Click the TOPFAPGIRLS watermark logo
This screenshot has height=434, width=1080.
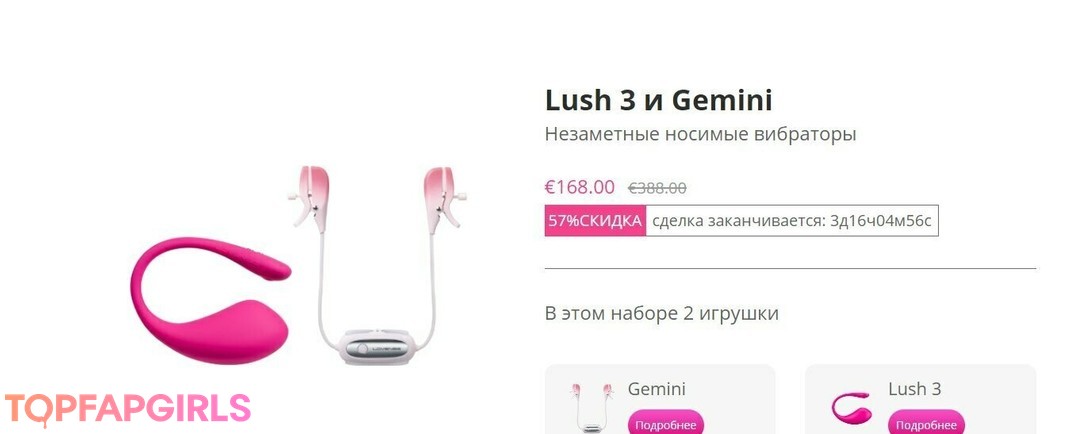[127, 409]
